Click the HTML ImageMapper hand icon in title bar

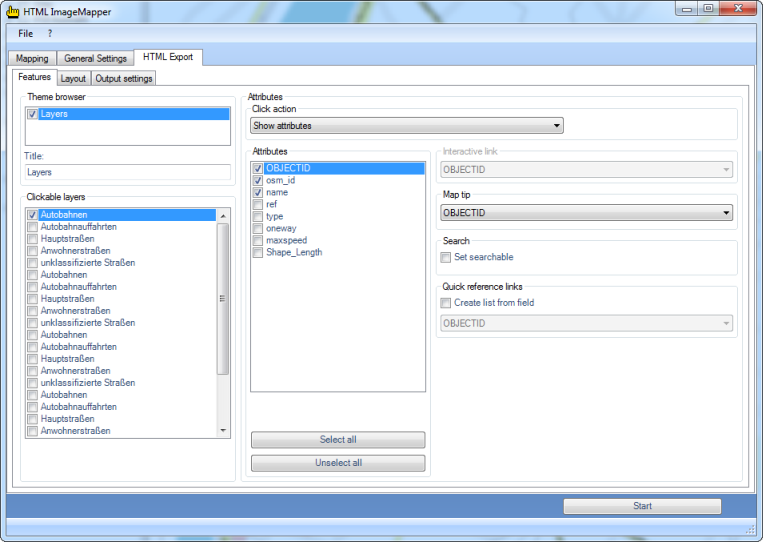click(x=13, y=10)
